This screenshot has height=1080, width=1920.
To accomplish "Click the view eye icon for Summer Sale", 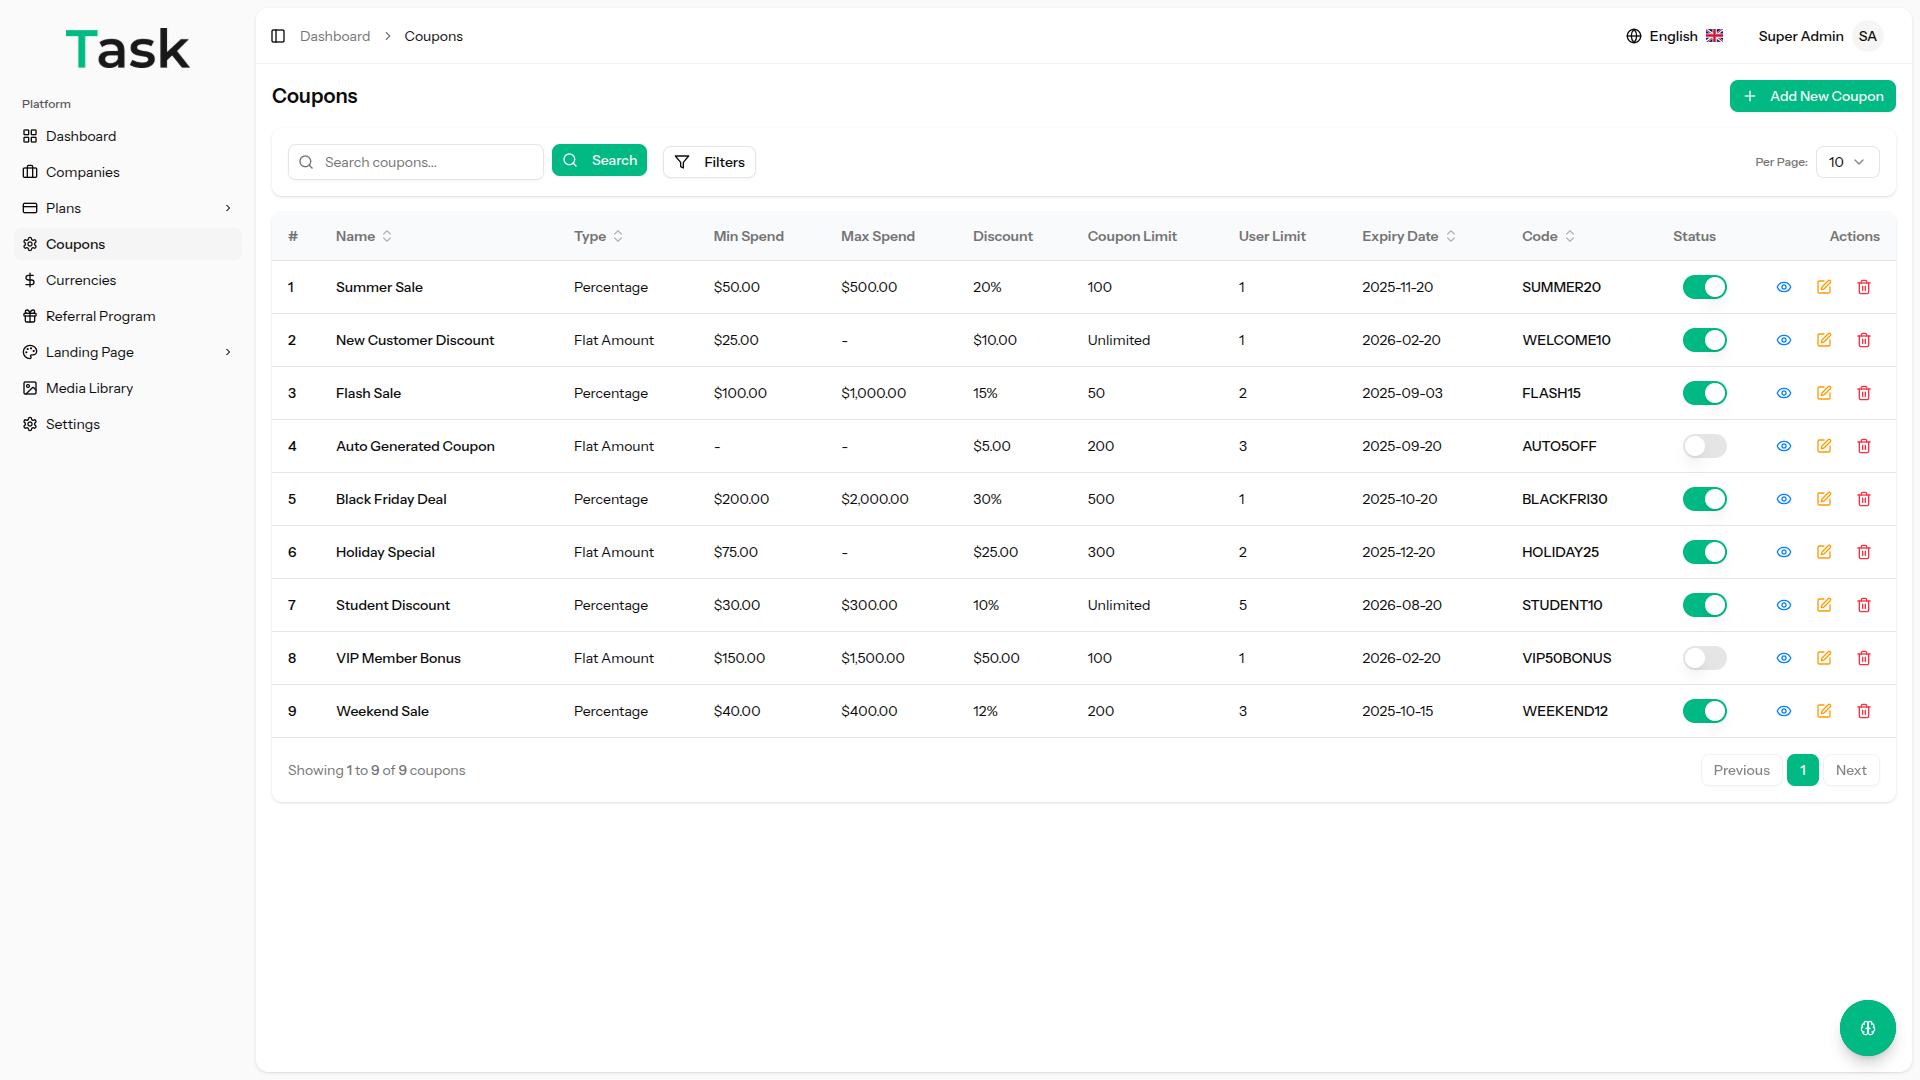I will [1783, 287].
